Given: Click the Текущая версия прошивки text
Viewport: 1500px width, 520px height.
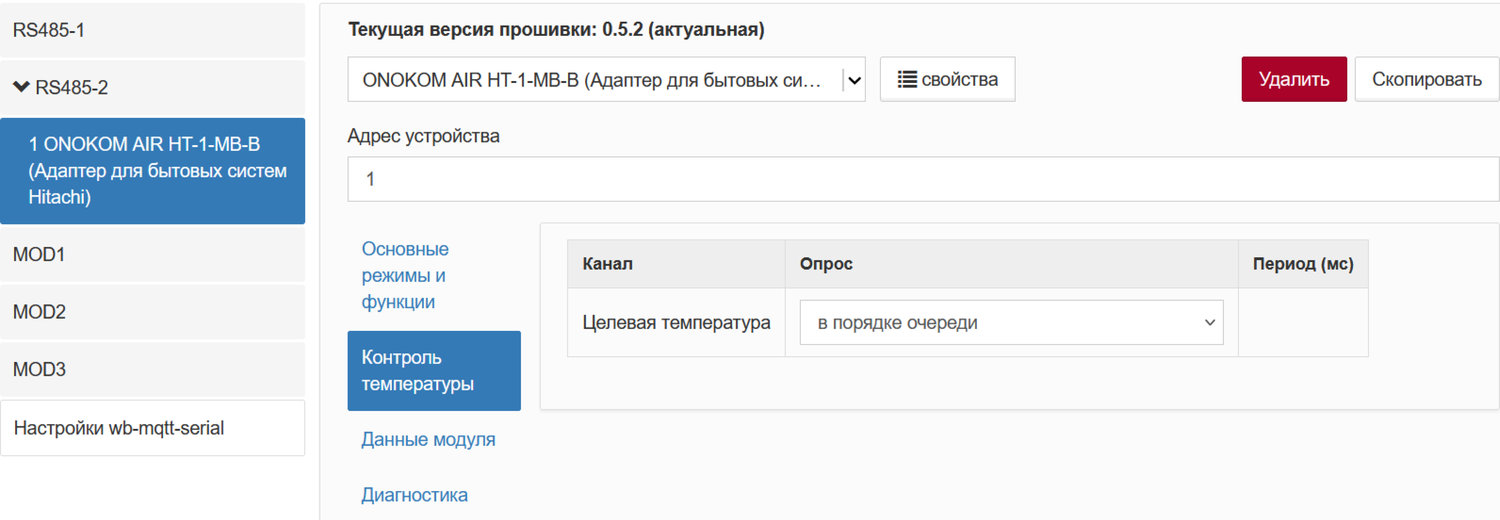Looking at the screenshot, I should point(556,30).
